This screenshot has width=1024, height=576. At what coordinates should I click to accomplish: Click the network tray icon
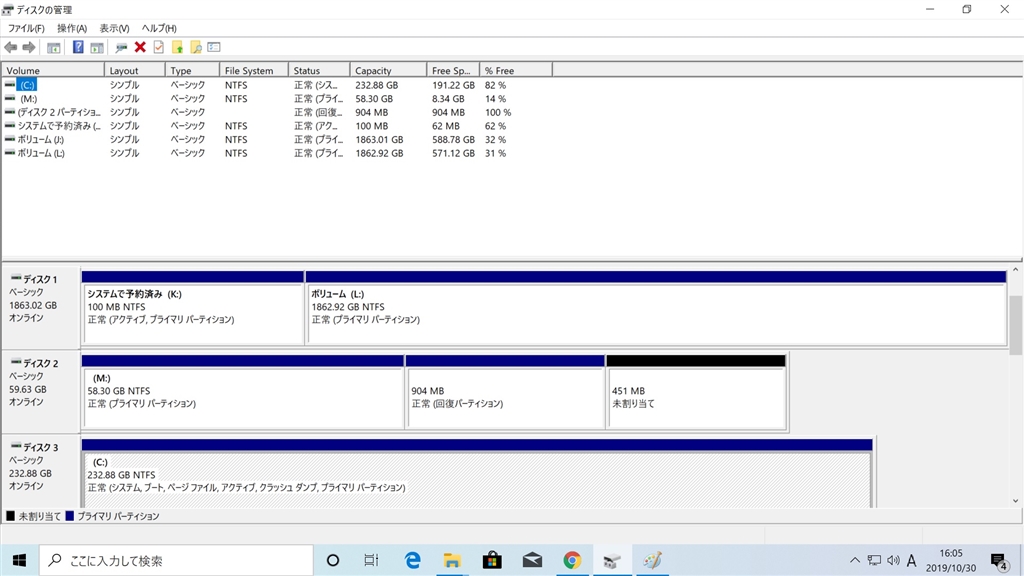tap(874, 560)
